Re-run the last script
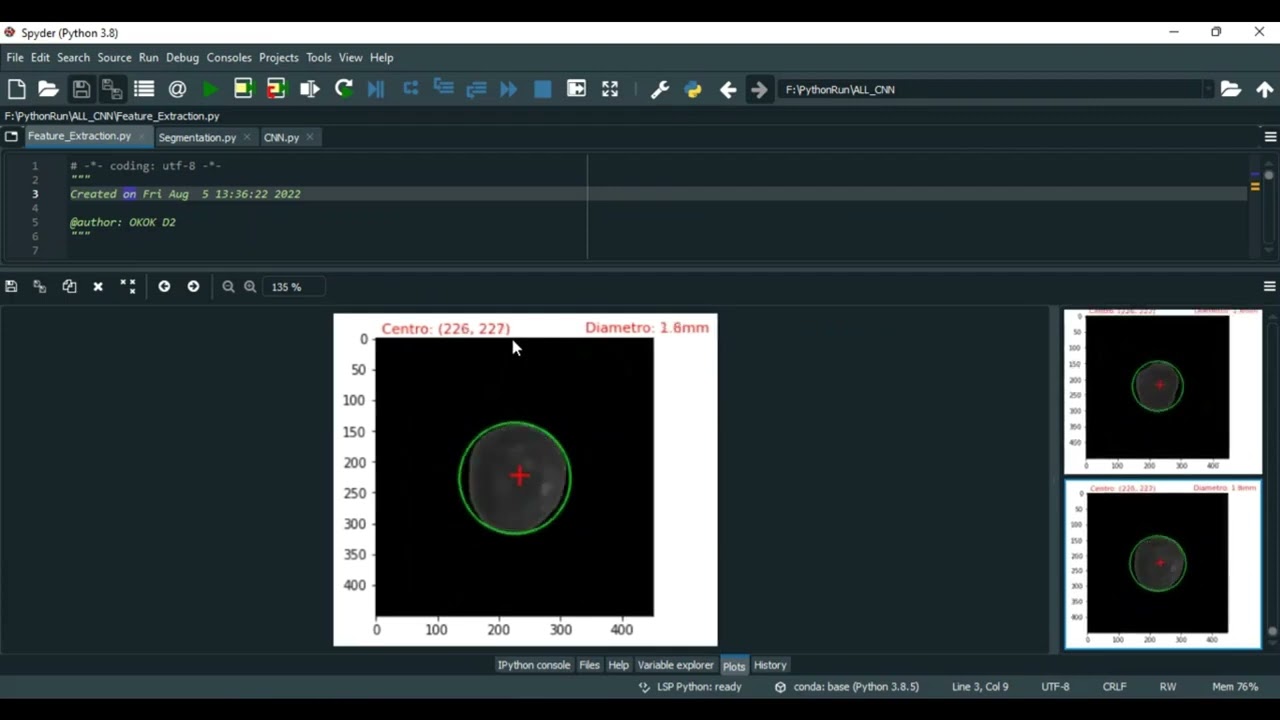The height and width of the screenshot is (720, 1280). 343,89
